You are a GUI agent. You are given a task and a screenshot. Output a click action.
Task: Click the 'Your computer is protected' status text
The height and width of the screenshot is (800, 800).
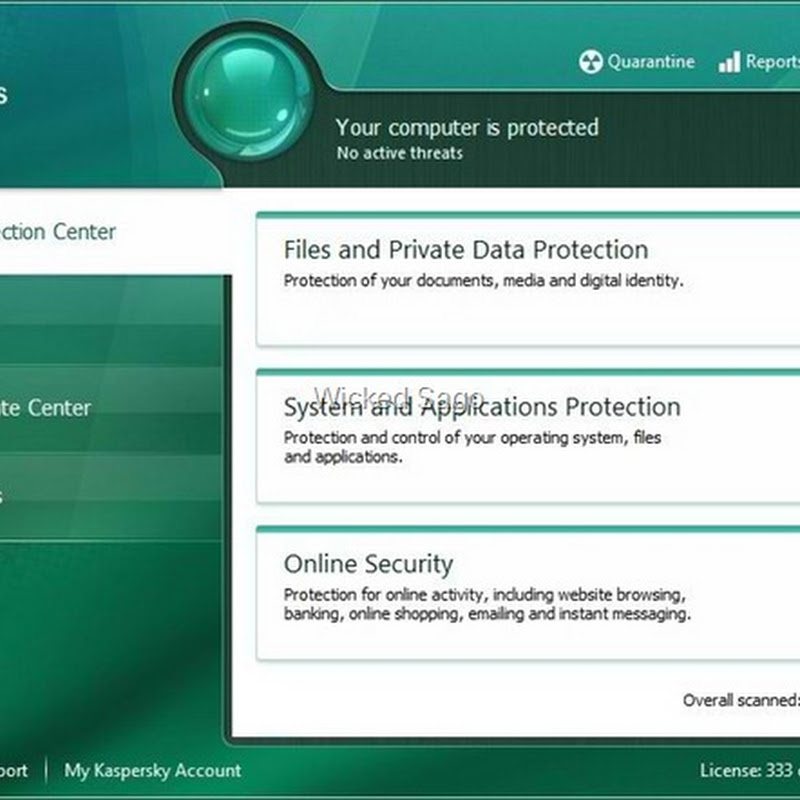click(467, 128)
